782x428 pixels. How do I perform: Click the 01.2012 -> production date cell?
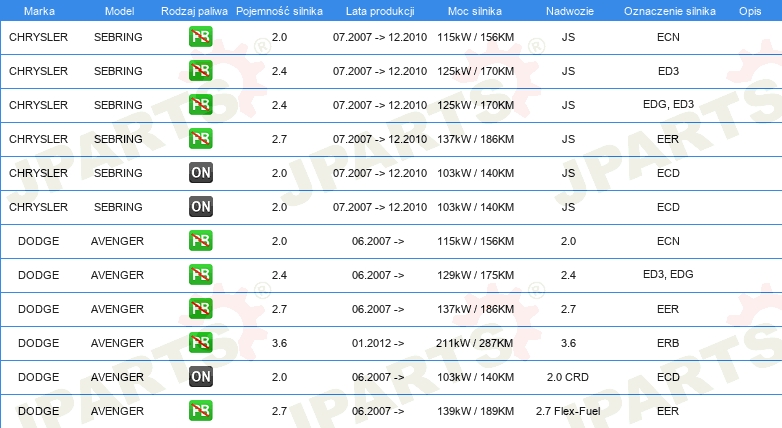tap(378, 343)
